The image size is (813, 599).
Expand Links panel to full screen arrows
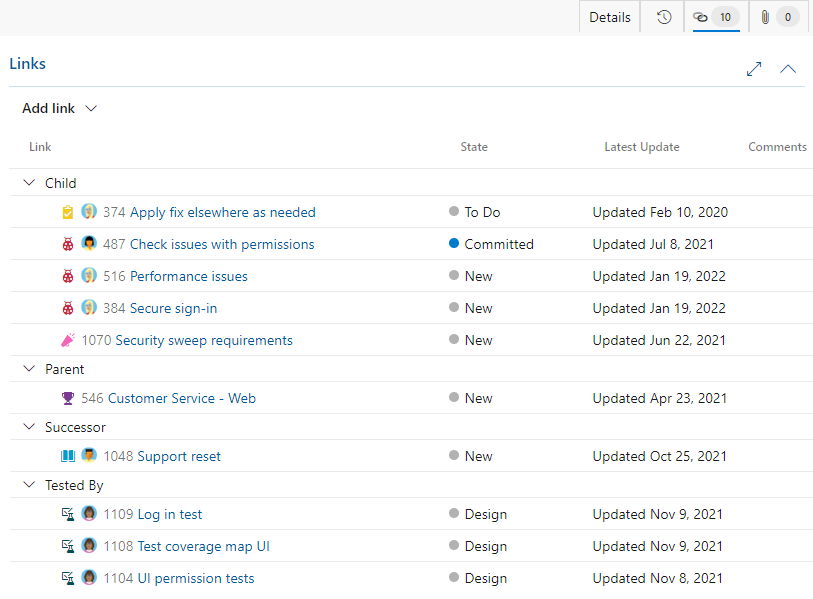point(754,70)
